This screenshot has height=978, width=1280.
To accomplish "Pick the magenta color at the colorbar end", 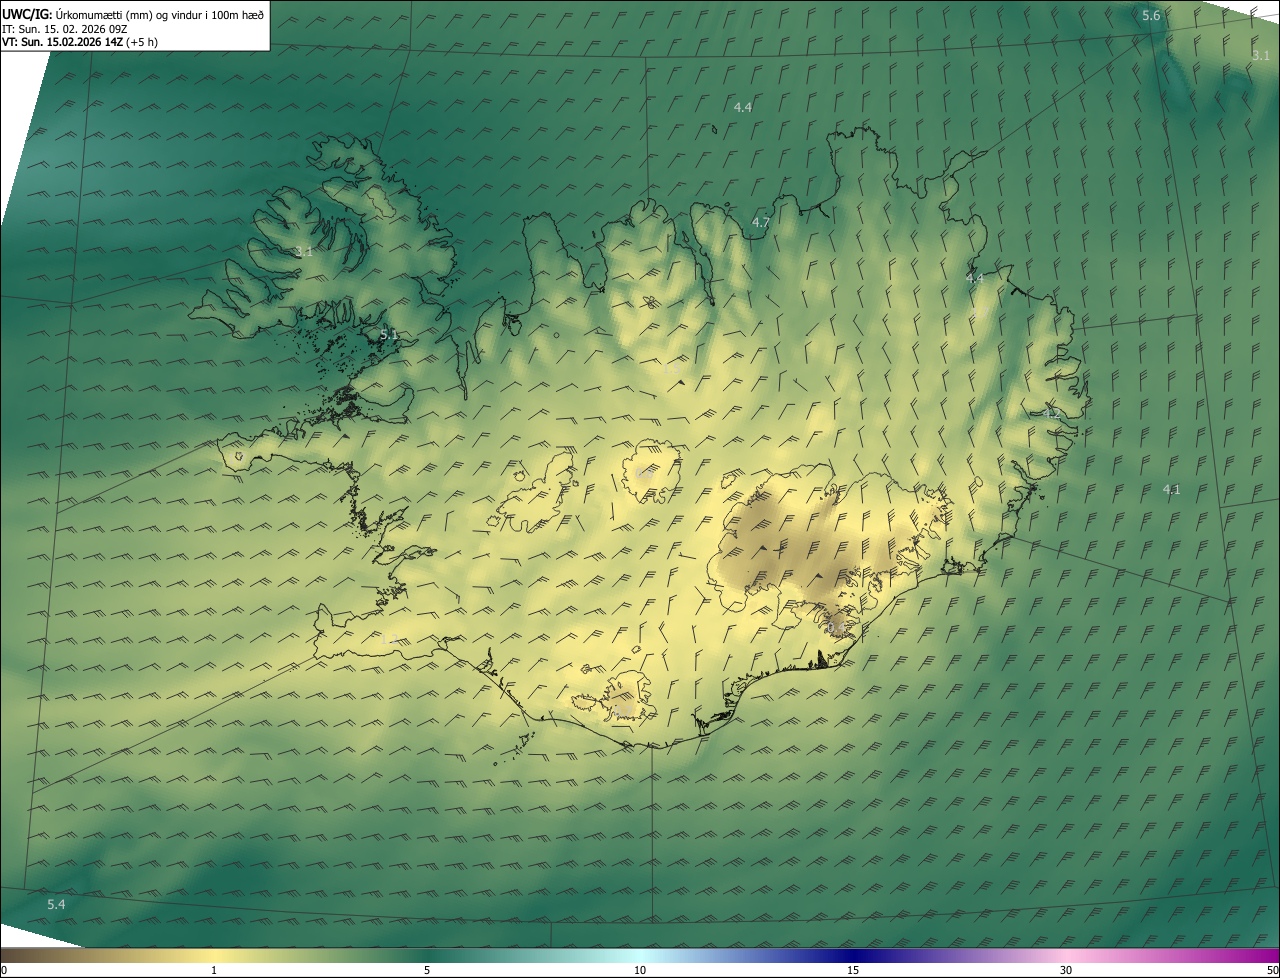I will pos(1270,955).
